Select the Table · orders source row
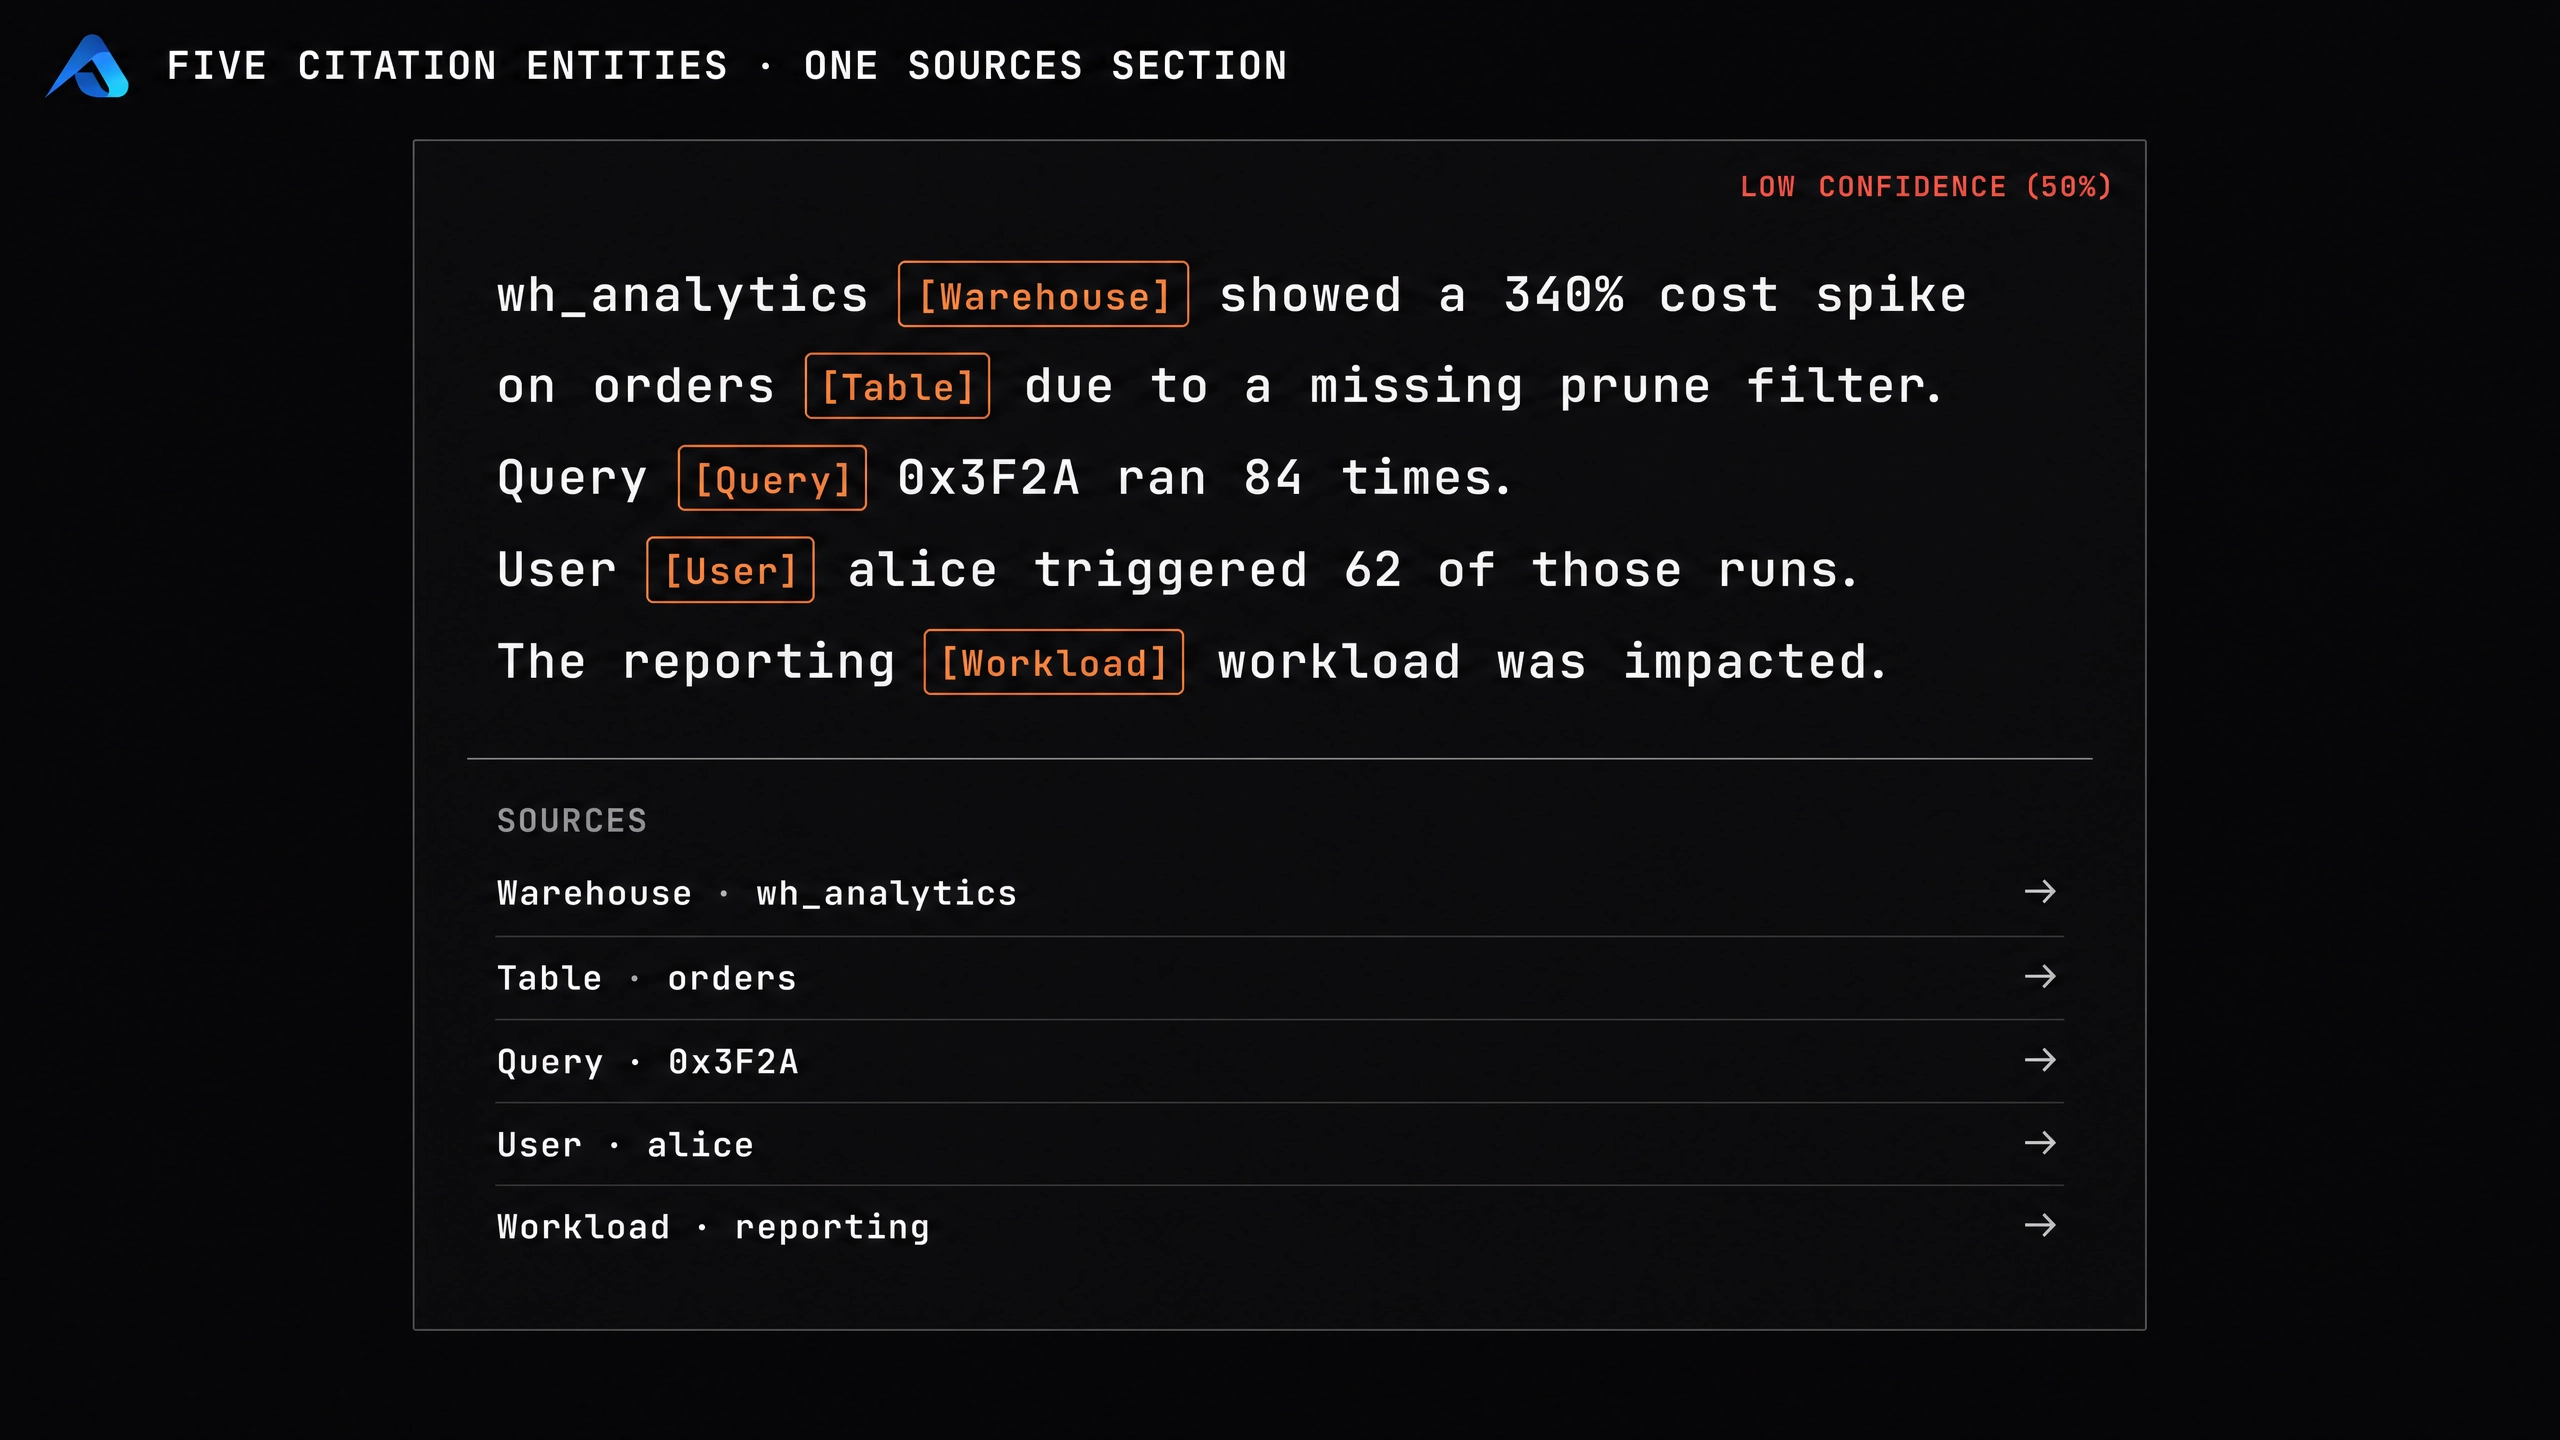 [x=1279, y=978]
